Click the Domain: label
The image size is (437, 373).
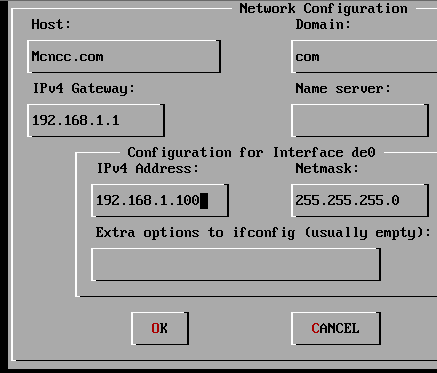pyautogui.click(x=323, y=24)
